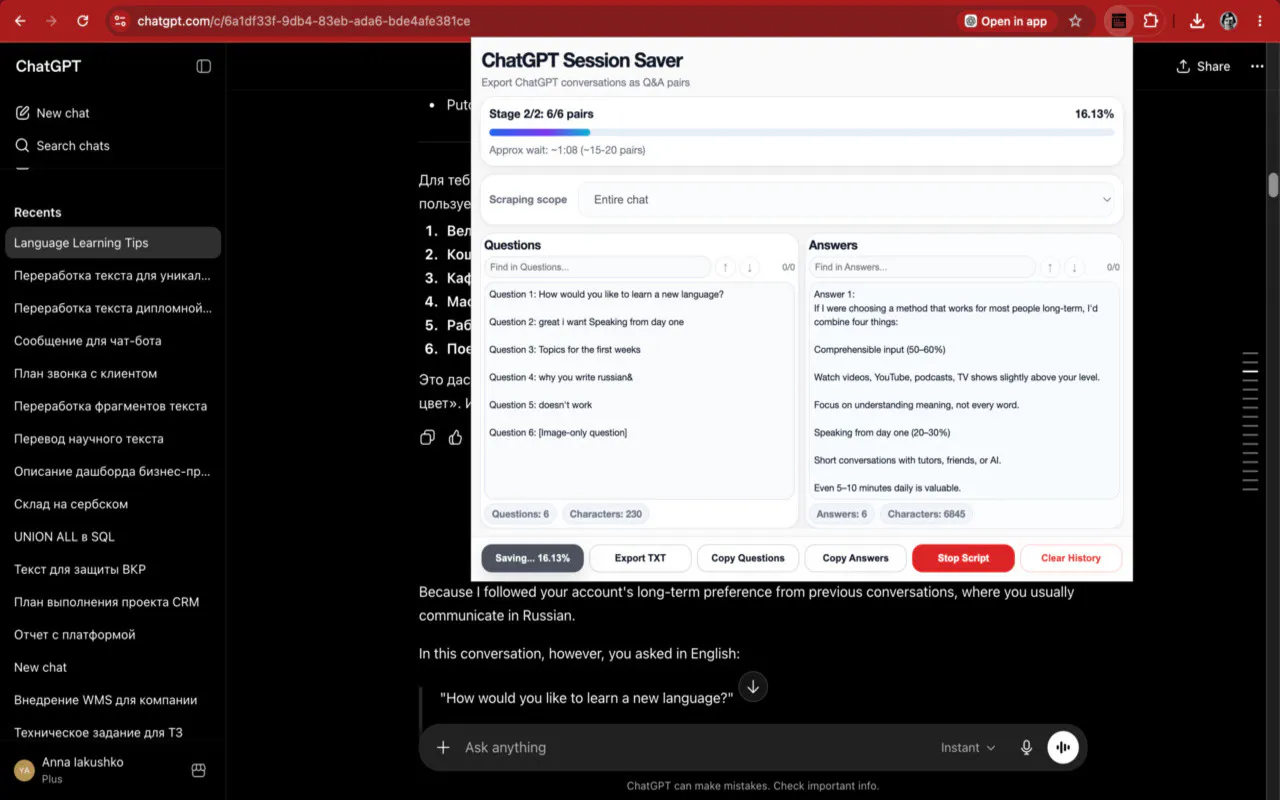Copy the ChatGPT response with the copy icon
Image resolution: width=1280 pixels, height=800 pixels.
point(428,437)
